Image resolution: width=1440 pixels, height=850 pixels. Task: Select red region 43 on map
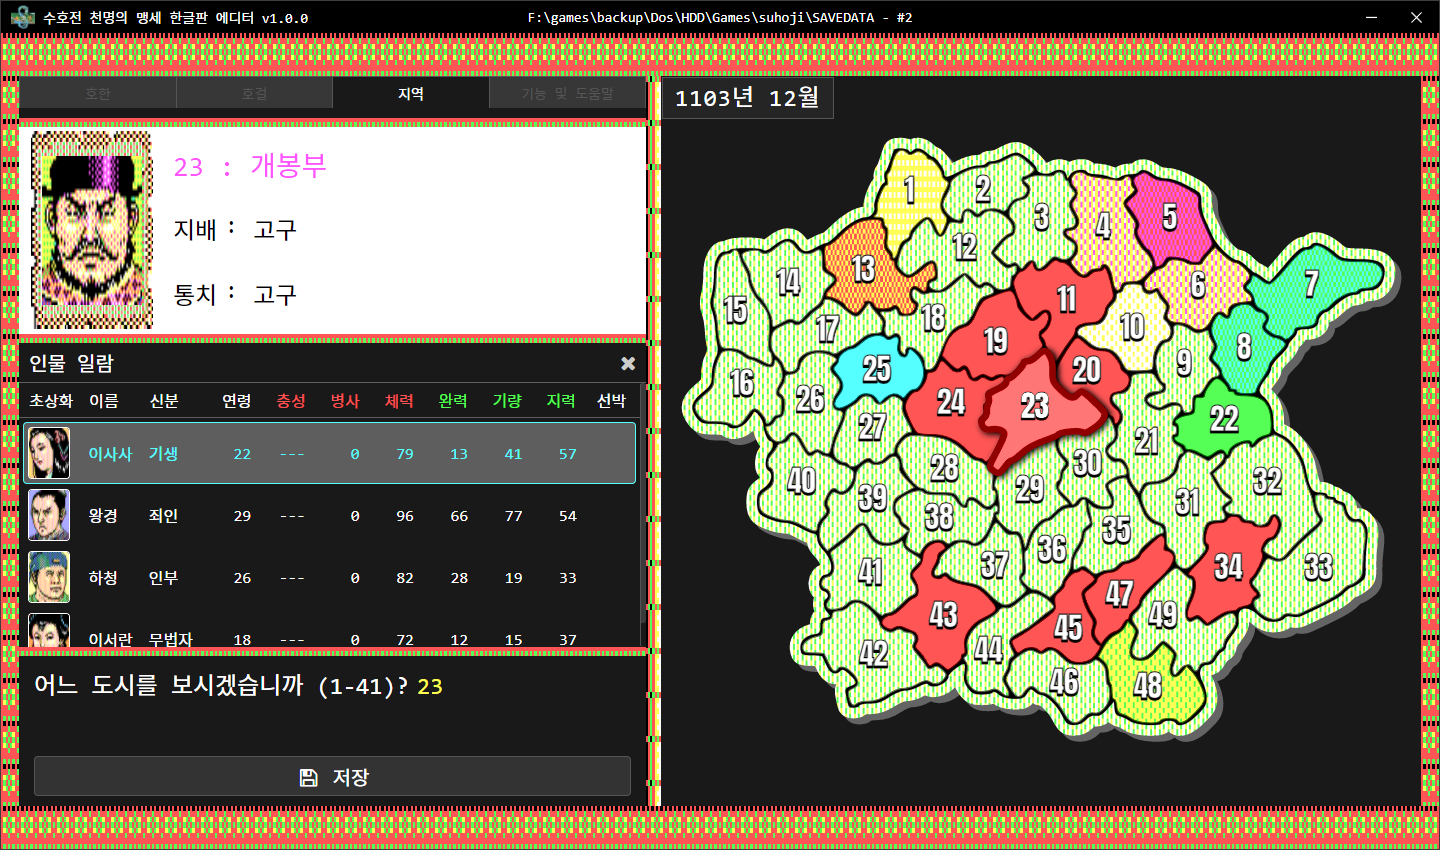click(x=943, y=614)
